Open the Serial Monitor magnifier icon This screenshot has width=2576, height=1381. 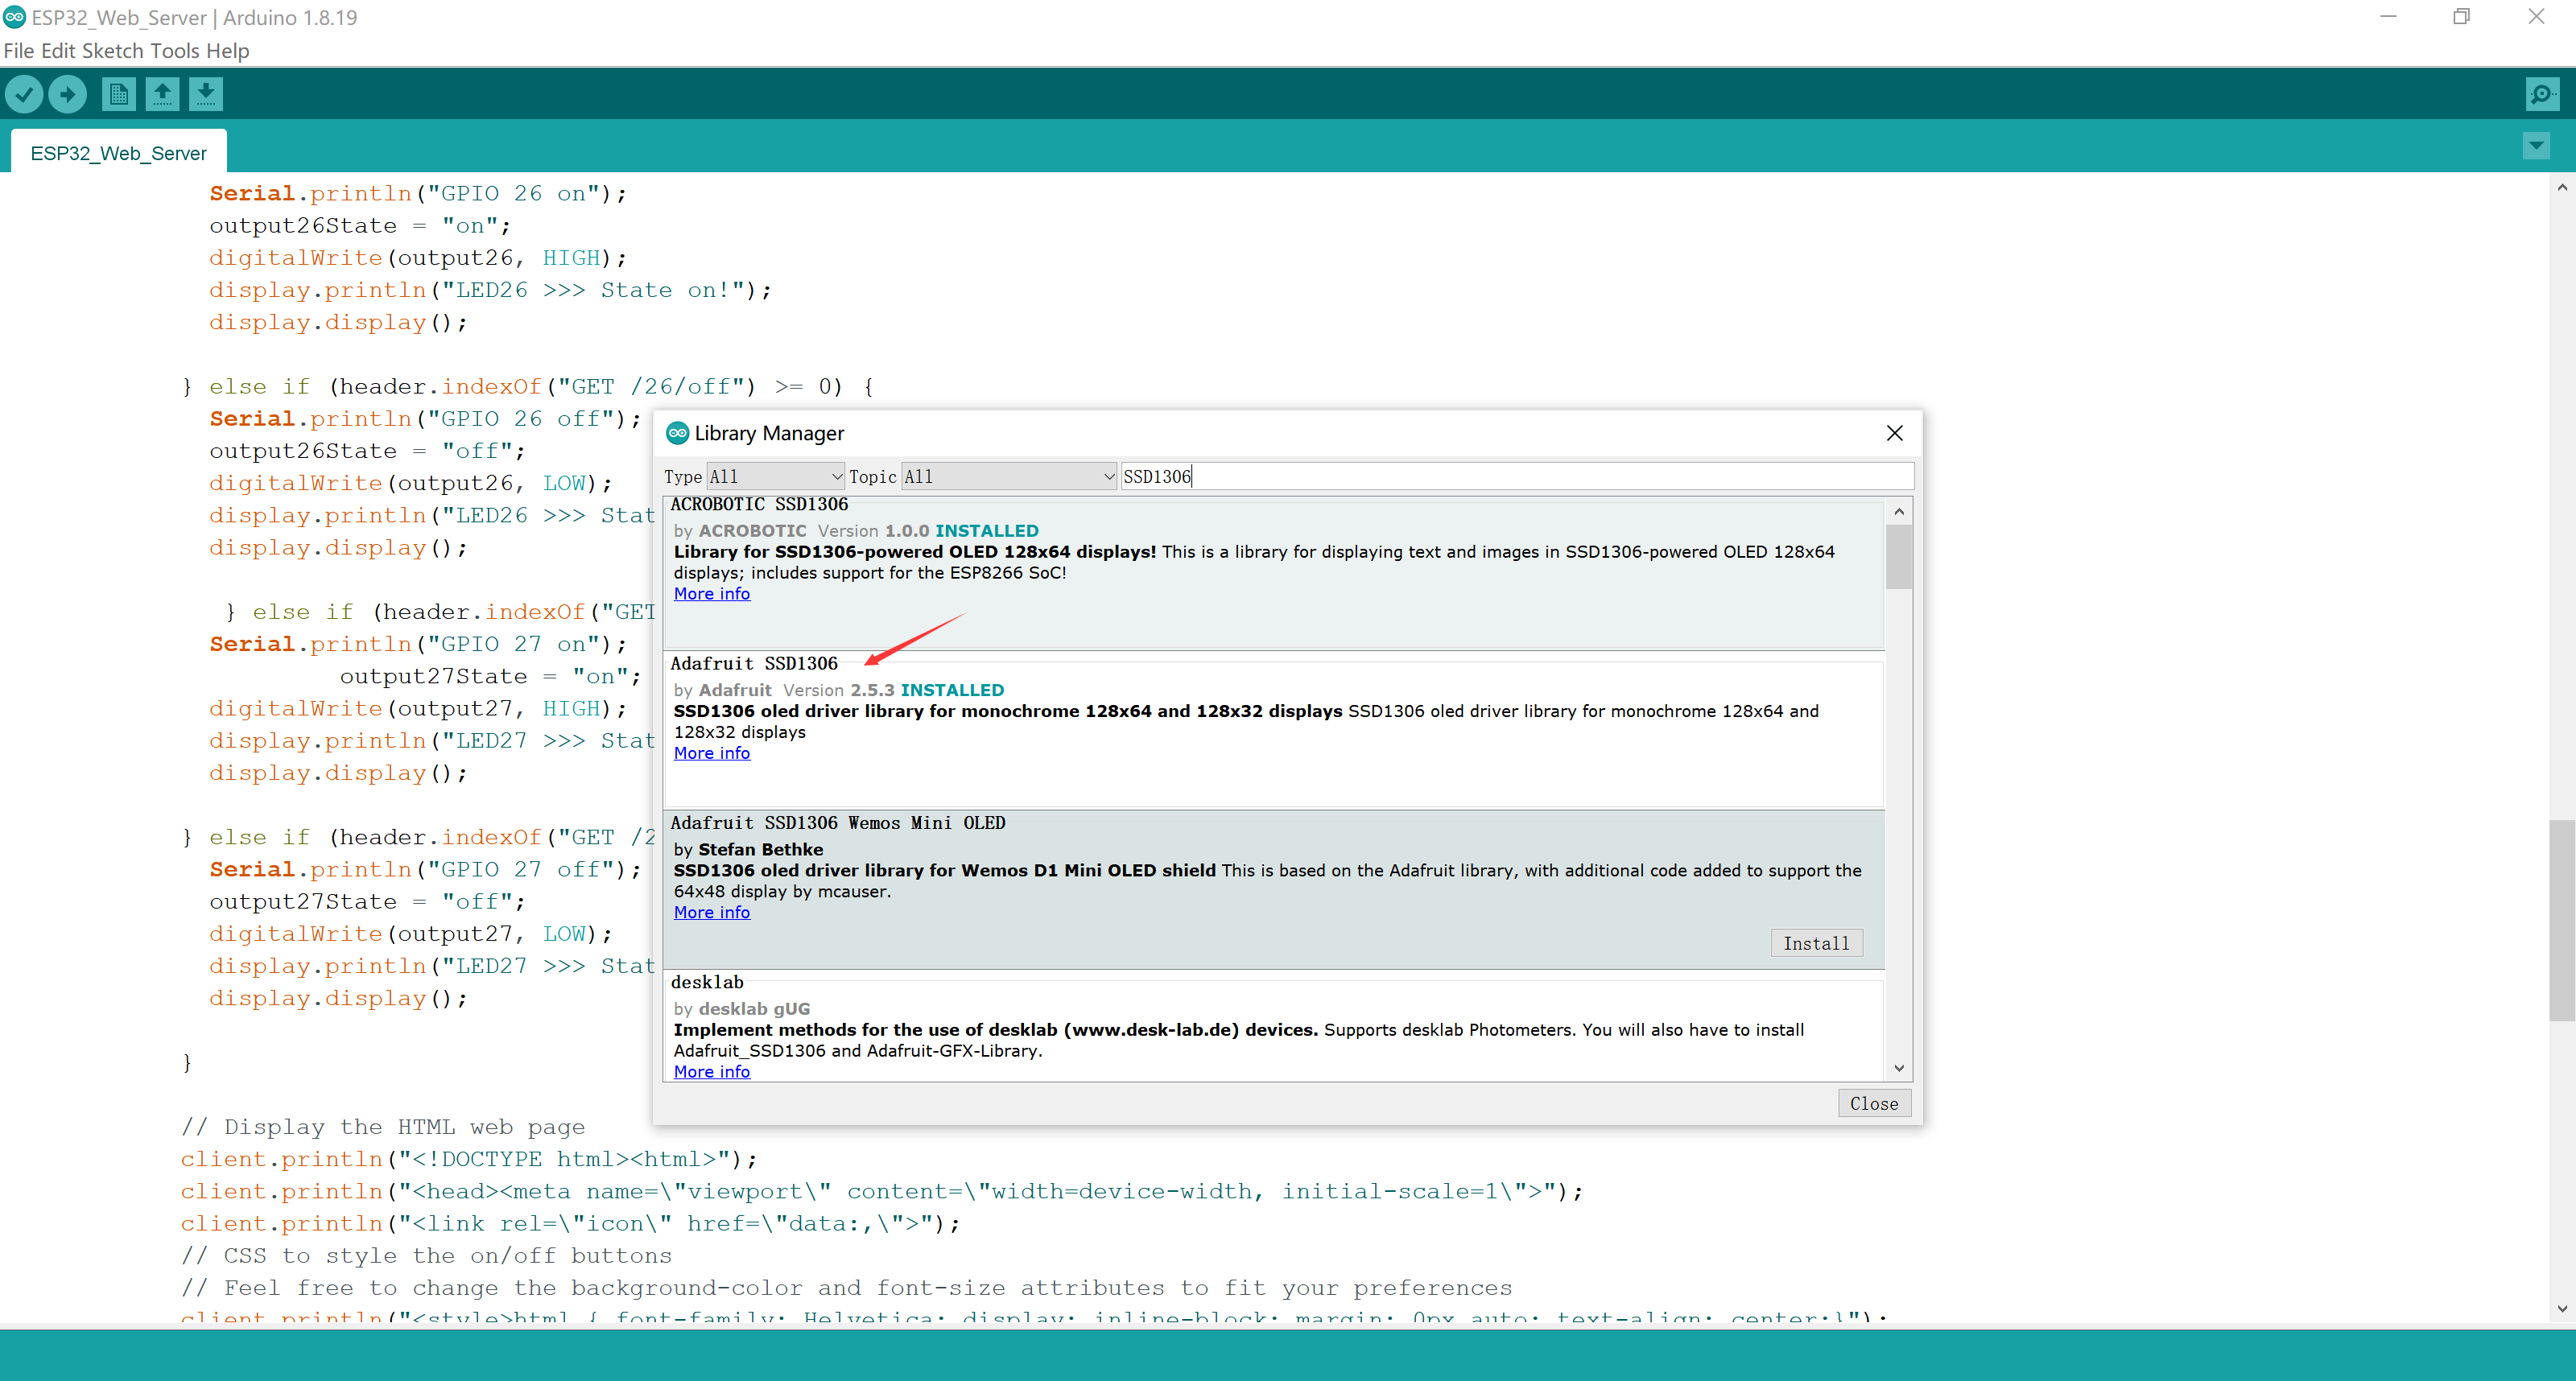[x=2541, y=94]
